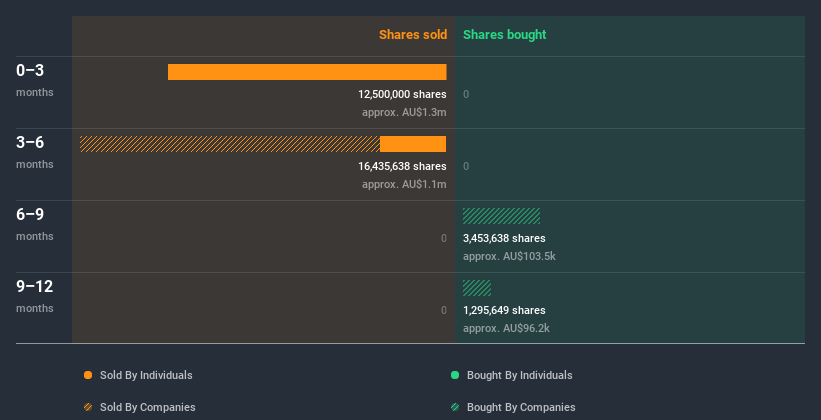821x420 pixels.
Task: Toggle the Sold By Individuals legend label
Action: pos(146,375)
